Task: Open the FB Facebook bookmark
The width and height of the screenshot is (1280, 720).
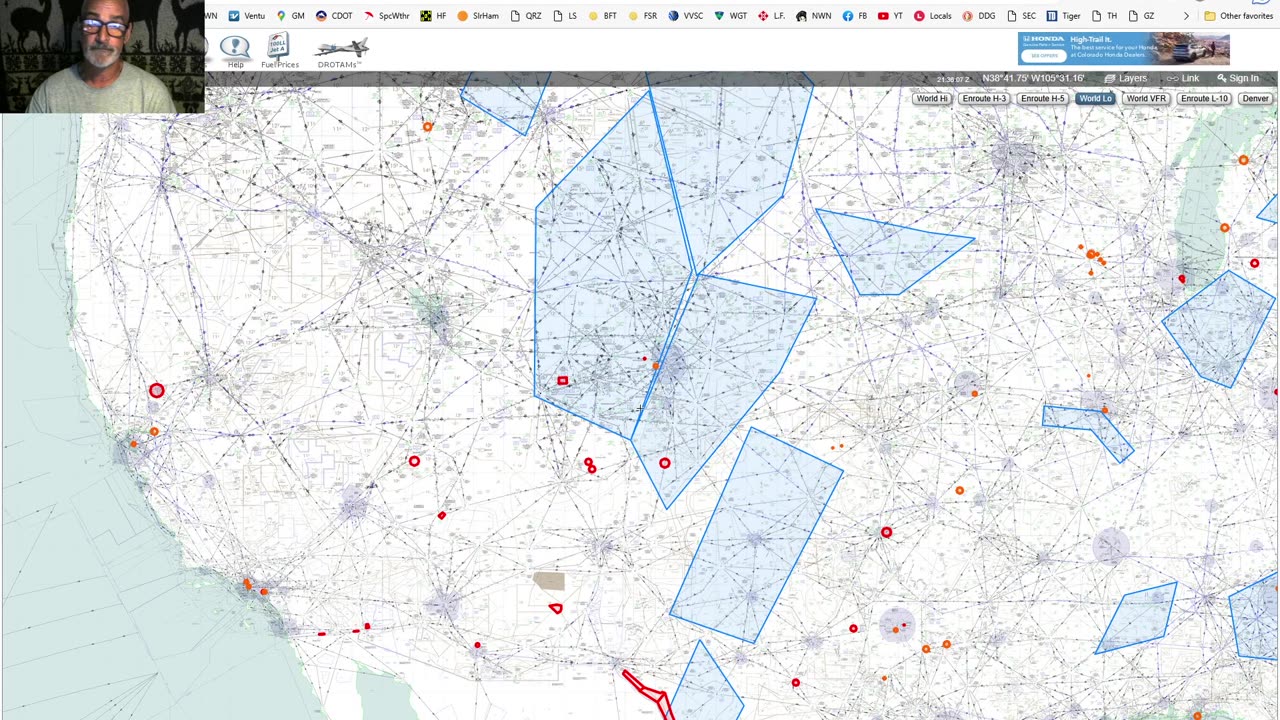Action: 854,16
